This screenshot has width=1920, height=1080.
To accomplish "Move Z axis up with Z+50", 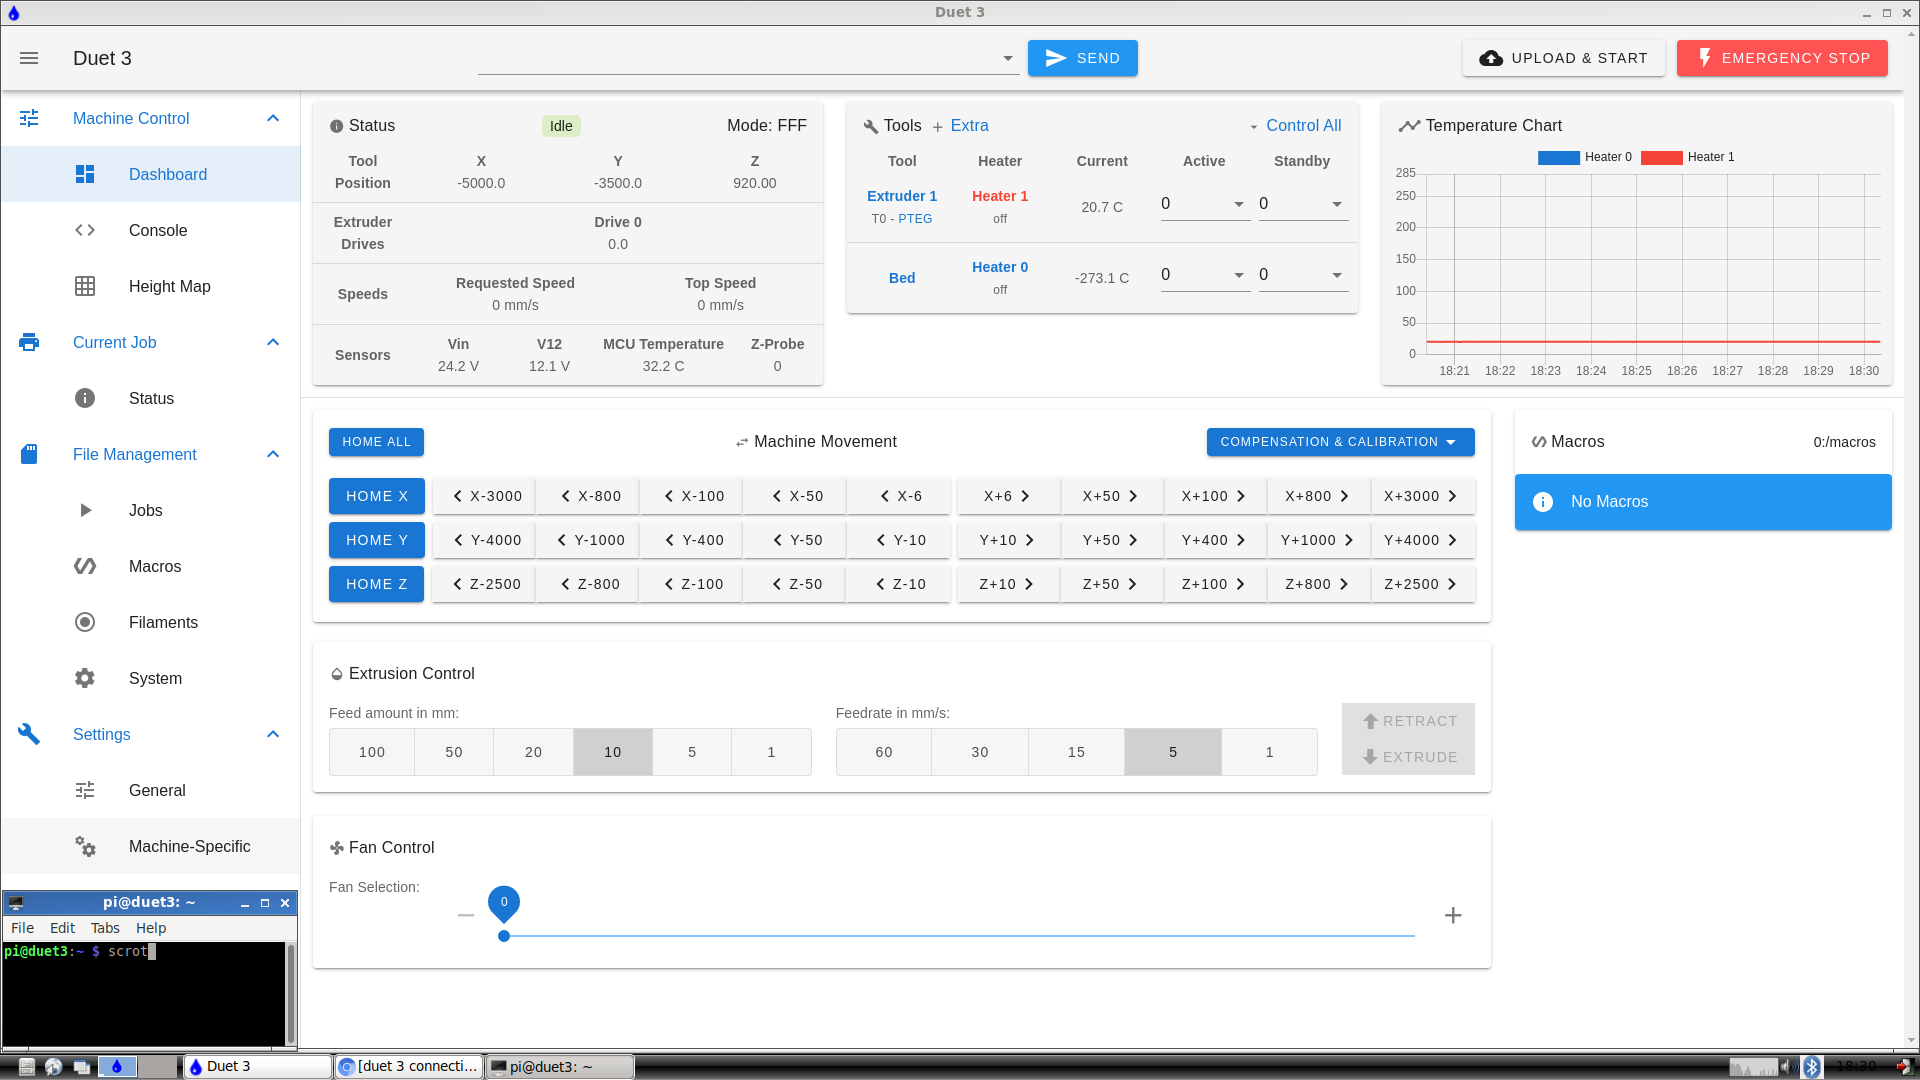I will (1111, 584).
